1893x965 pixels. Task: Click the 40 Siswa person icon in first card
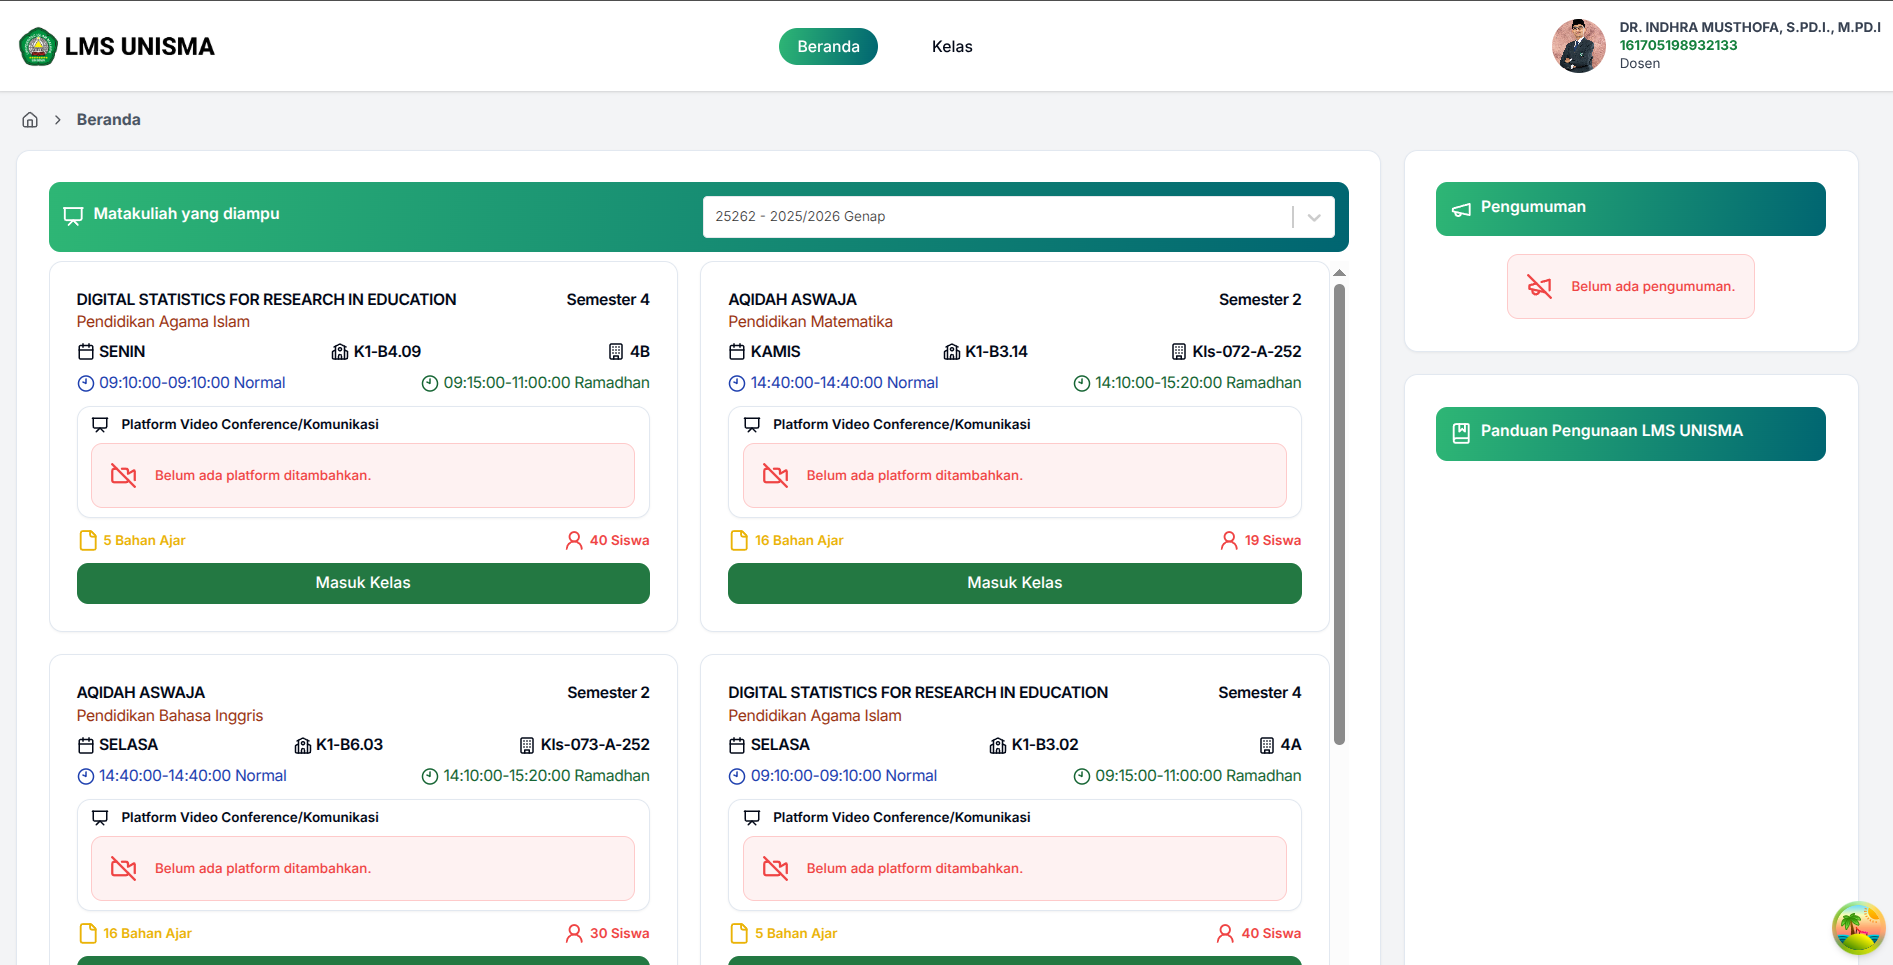coord(574,541)
